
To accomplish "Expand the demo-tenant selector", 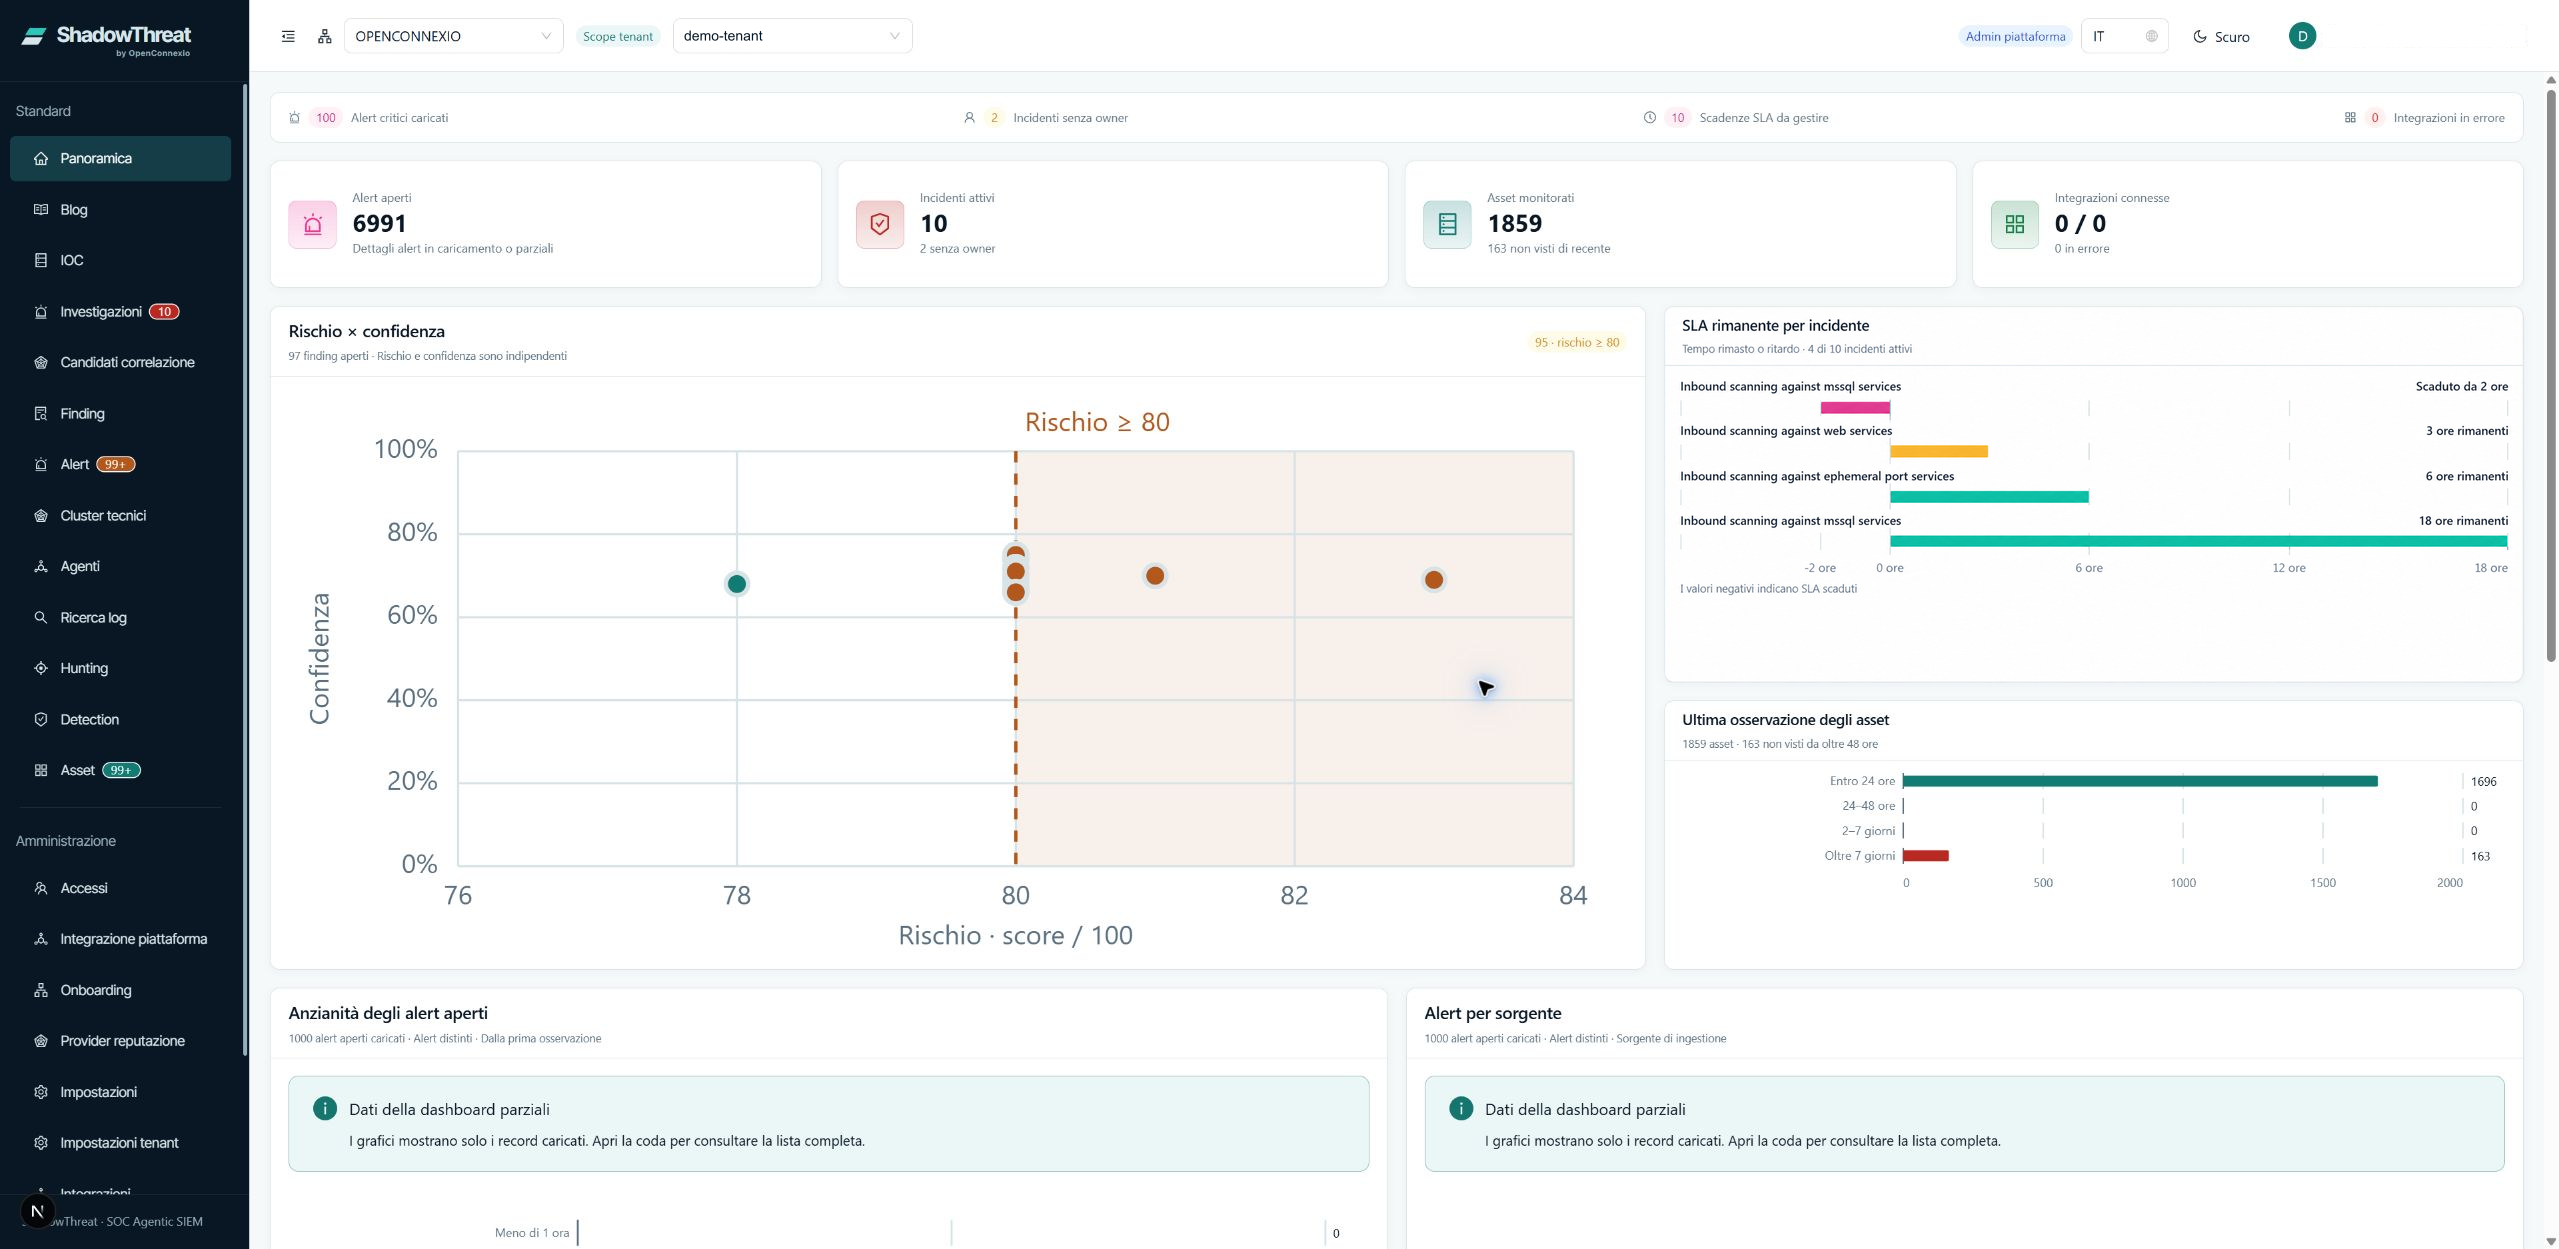I will coord(792,36).
